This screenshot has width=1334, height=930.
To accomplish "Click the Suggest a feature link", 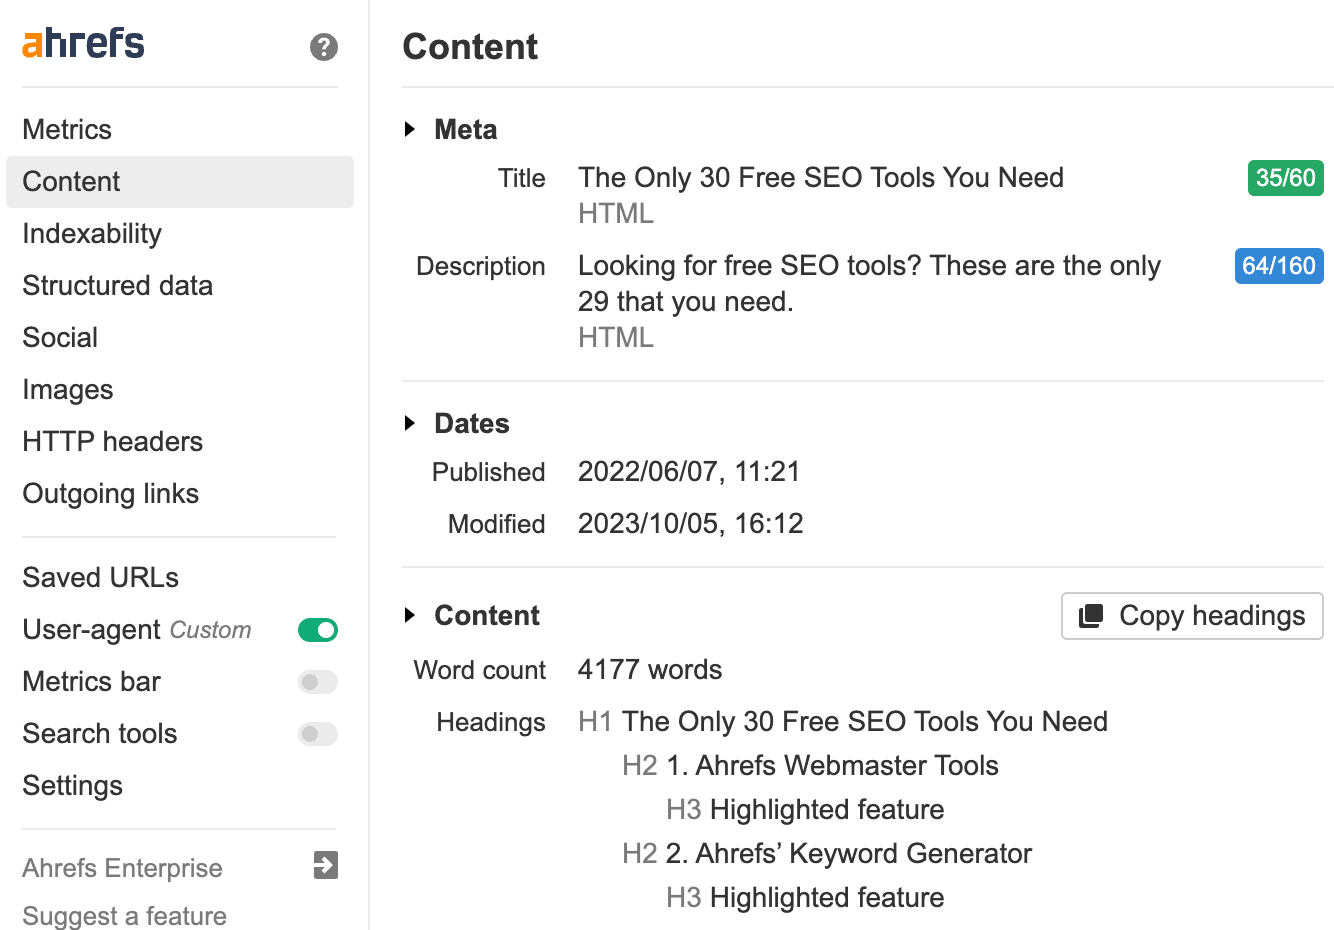I will pos(124,915).
